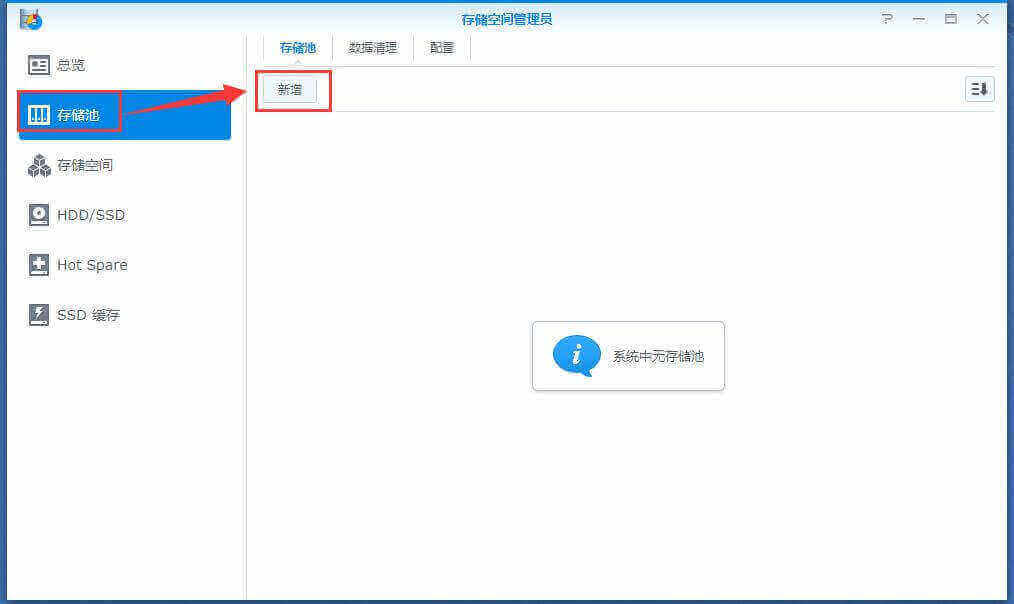
Task: Select the 存储空间 cubes icon
Action: point(39,165)
